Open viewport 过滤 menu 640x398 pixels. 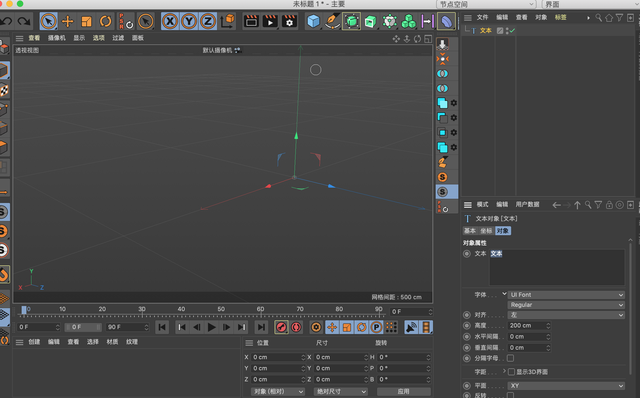pyautogui.click(x=118, y=38)
